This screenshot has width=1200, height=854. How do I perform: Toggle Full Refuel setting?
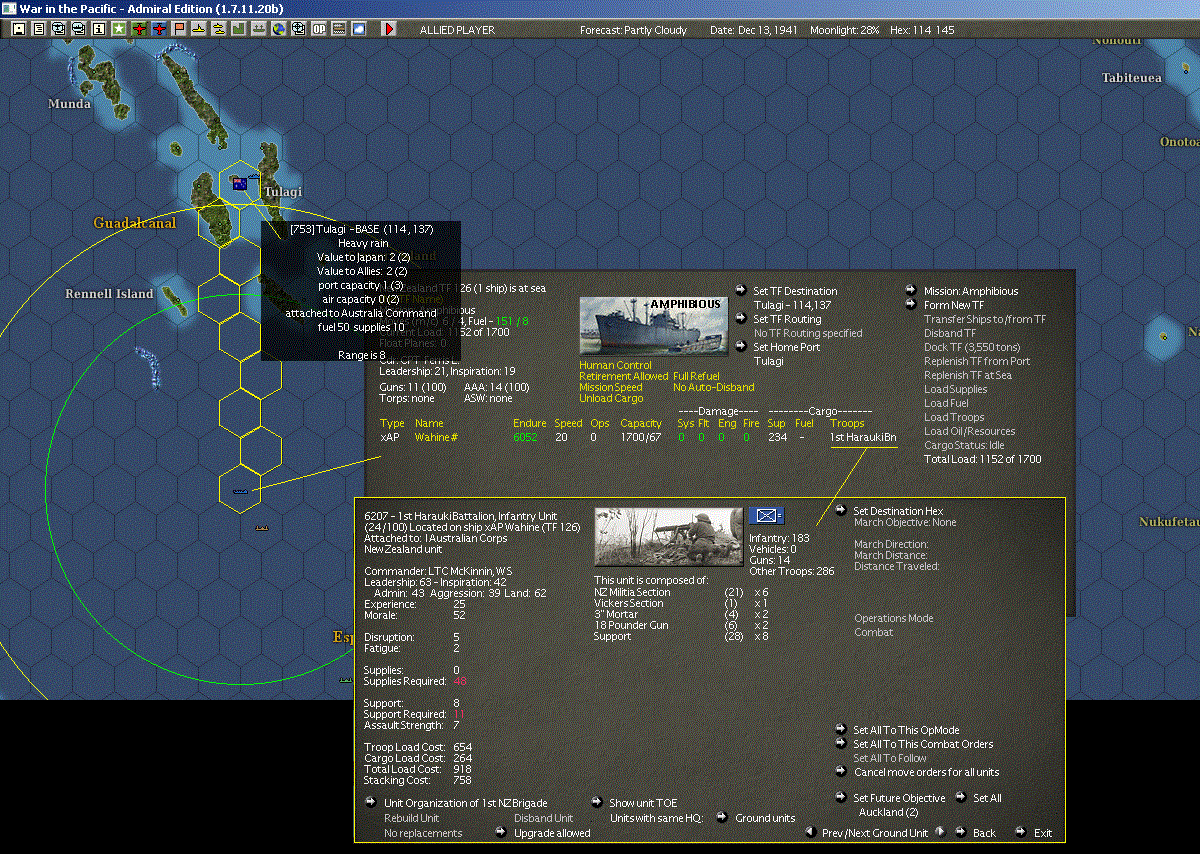(x=696, y=376)
